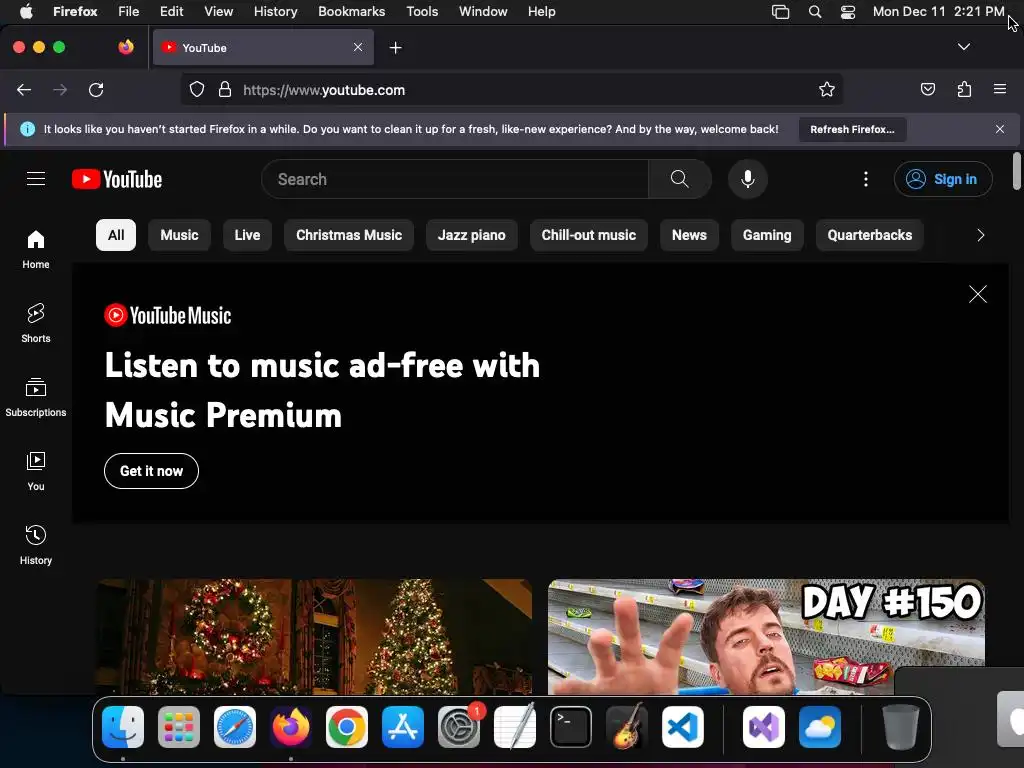This screenshot has height=768, width=1024.
Task: Click the tracking protection shield icon
Action: (197, 89)
